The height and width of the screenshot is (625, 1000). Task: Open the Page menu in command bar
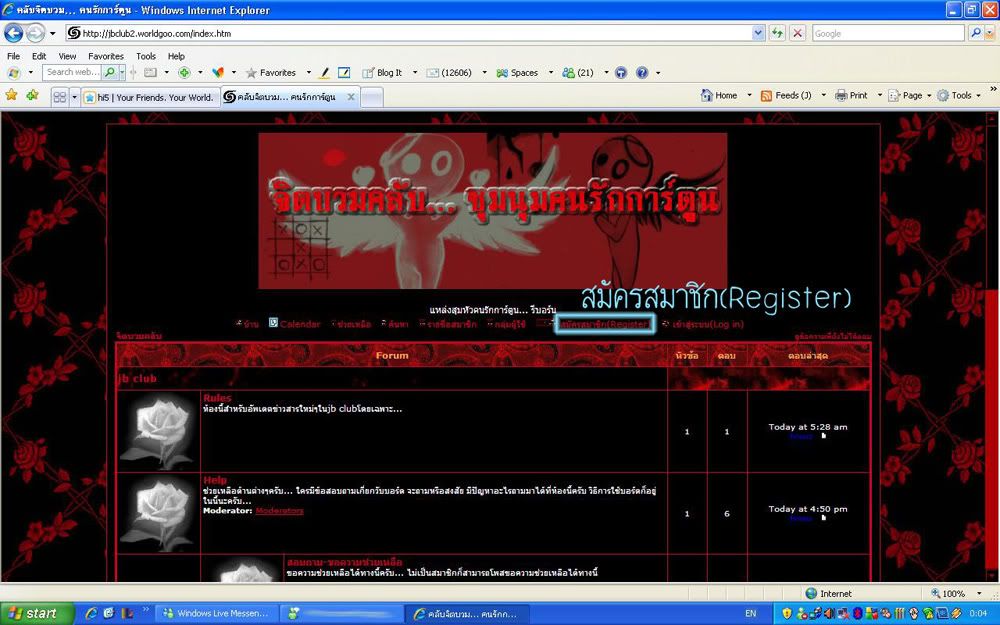coord(909,95)
